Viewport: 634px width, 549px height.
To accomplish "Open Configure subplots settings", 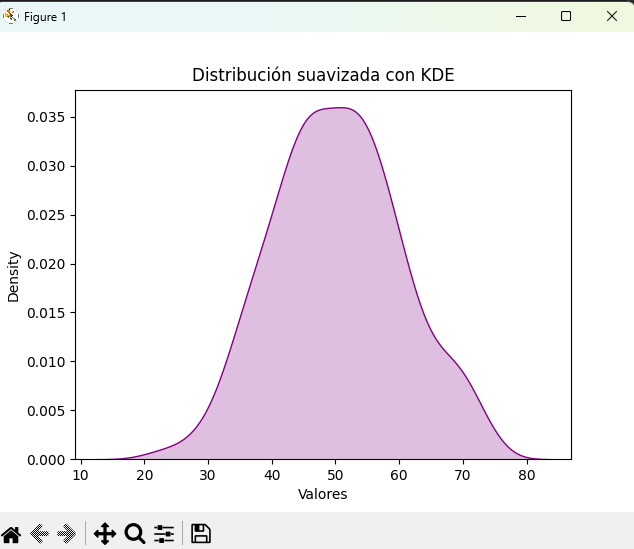I will pos(164,533).
